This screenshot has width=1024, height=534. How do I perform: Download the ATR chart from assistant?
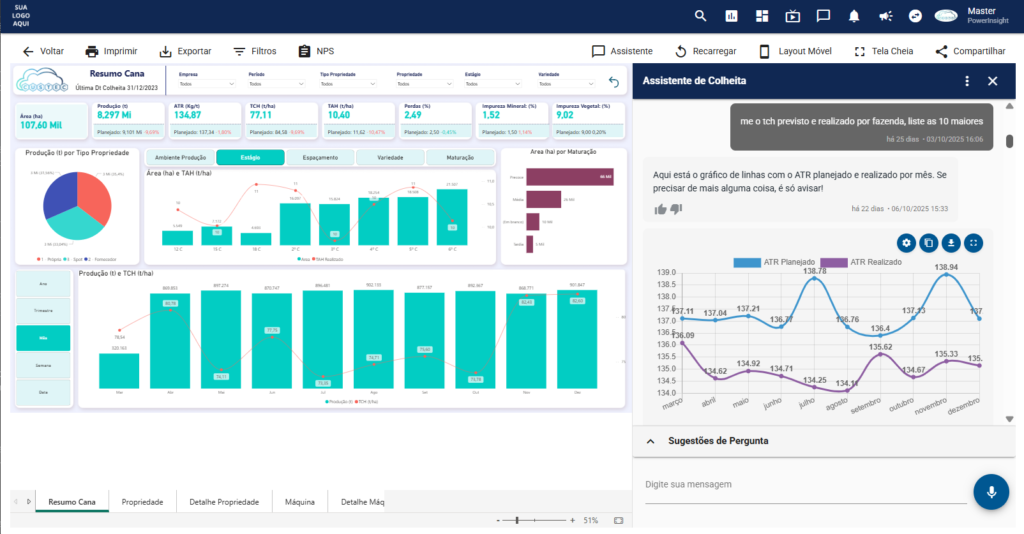click(x=951, y=243)
